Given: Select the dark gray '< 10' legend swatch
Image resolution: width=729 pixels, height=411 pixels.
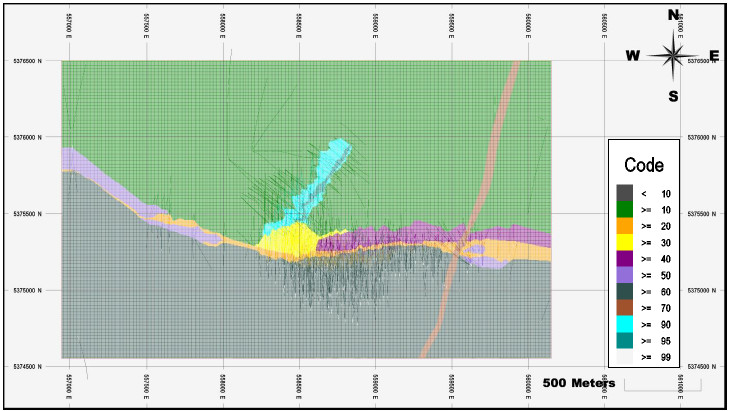Looking at the screenshot, I should (624, 193).
